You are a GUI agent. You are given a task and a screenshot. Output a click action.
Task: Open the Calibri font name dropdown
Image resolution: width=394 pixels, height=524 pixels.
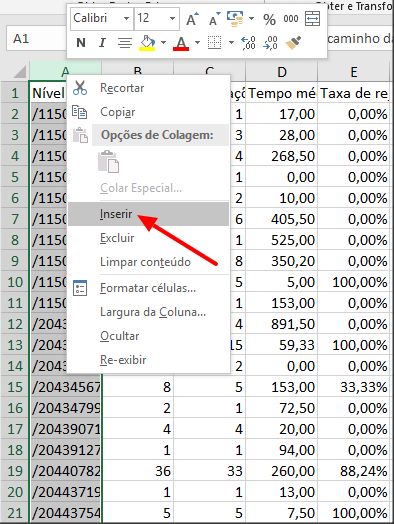click(x=126, y=18)
